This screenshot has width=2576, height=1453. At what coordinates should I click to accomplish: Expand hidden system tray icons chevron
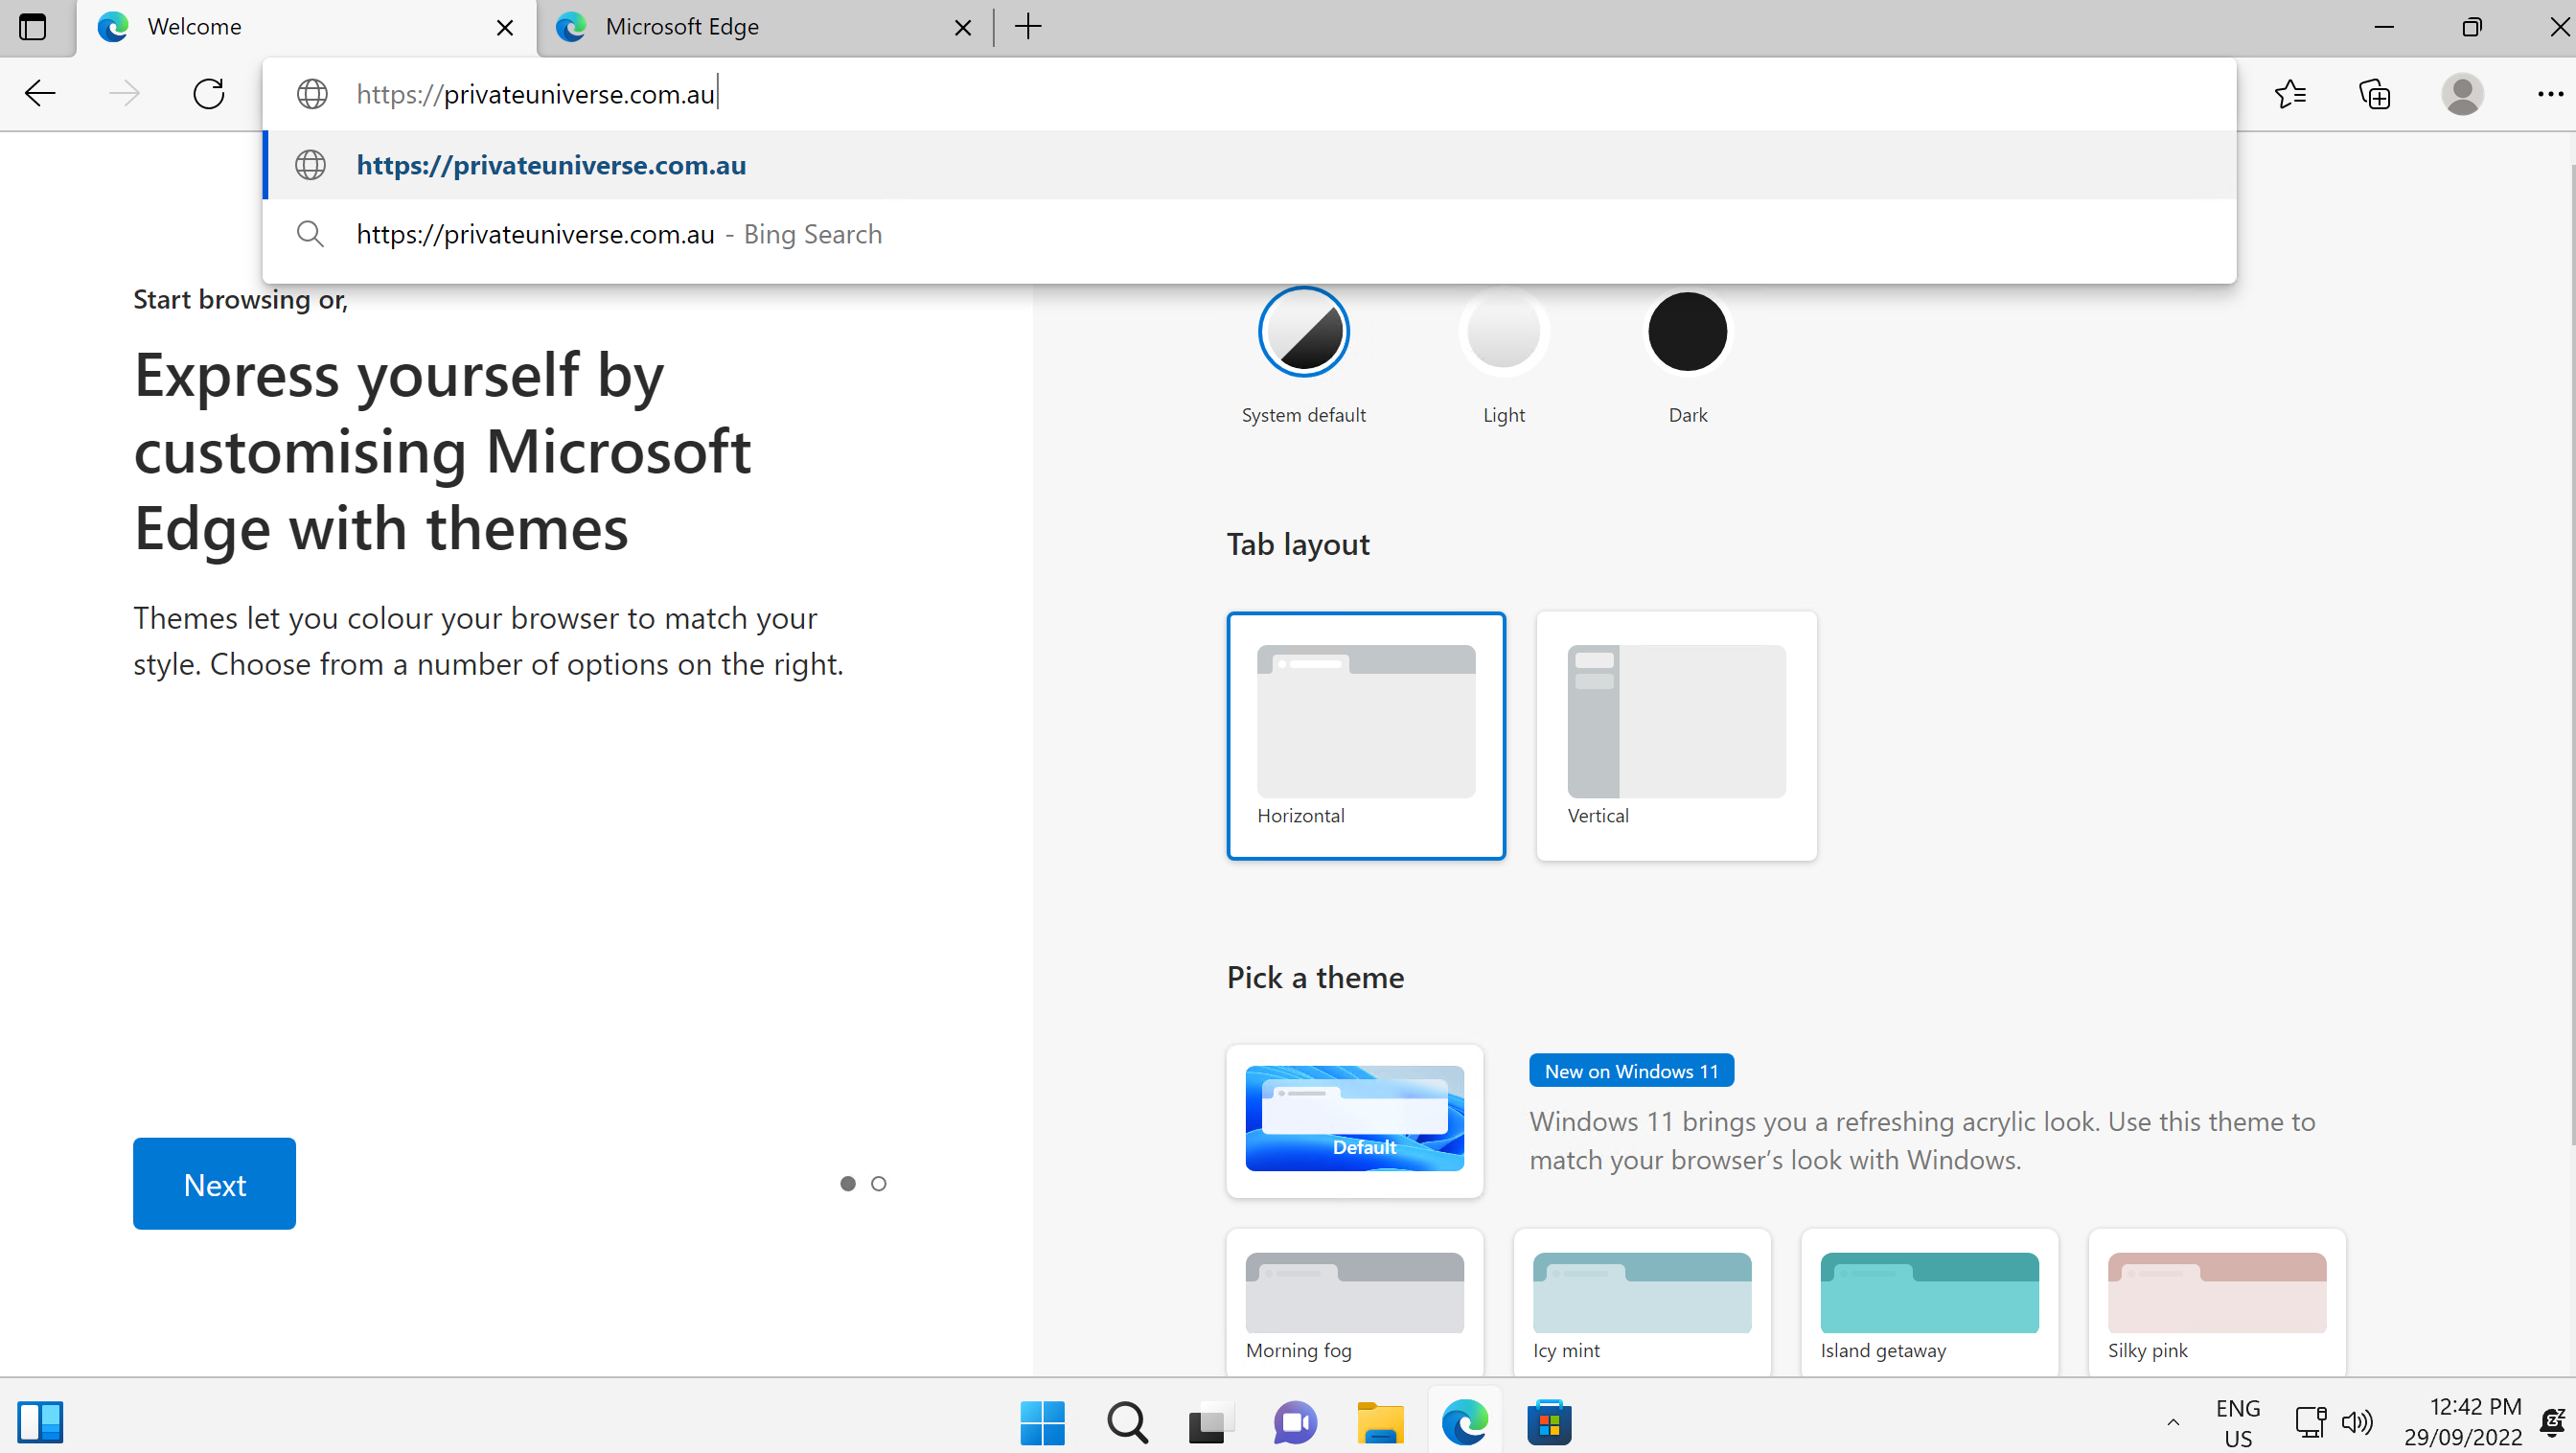[2172, 1422]
